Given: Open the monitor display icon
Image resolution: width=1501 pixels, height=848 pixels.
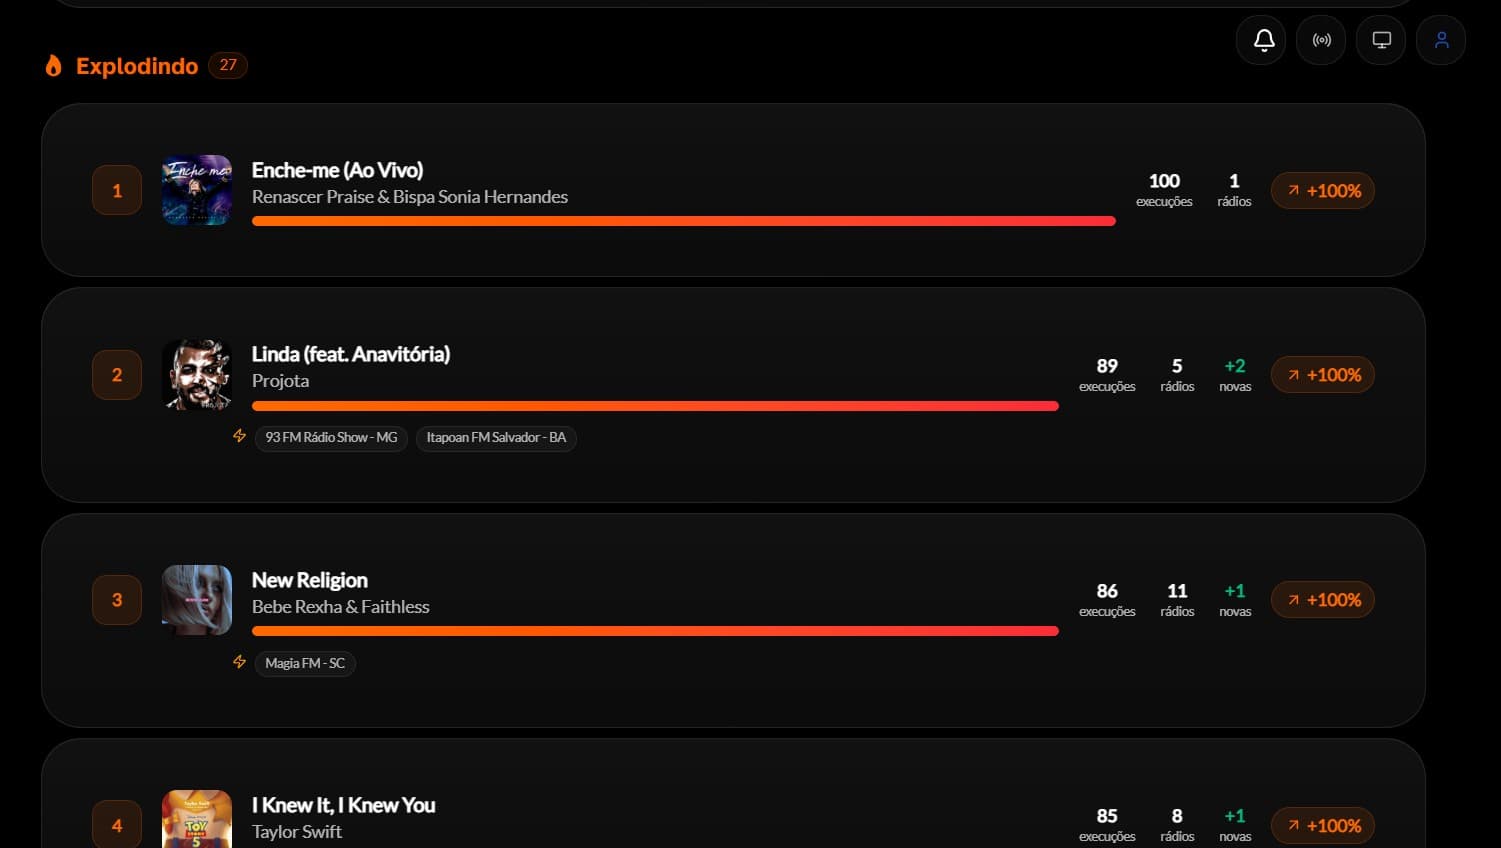Looking at the screenshot, I should (x=1382, y=40).
